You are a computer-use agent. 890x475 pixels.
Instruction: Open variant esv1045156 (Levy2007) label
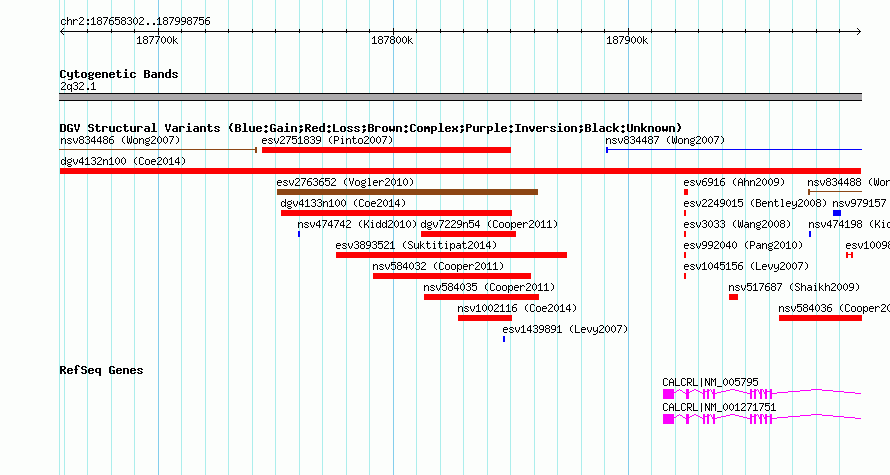(x=746, y=266)
